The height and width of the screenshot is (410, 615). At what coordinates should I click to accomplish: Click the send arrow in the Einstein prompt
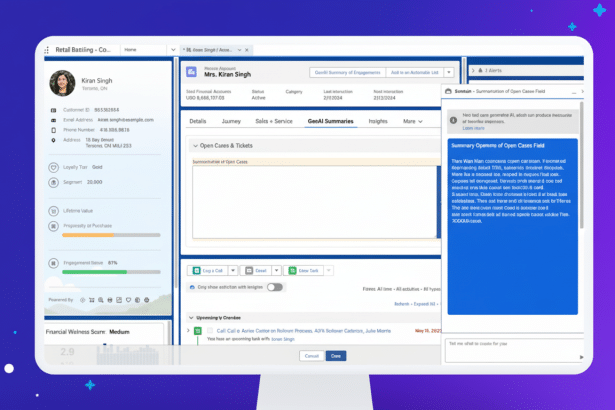(x=581, y=357)
